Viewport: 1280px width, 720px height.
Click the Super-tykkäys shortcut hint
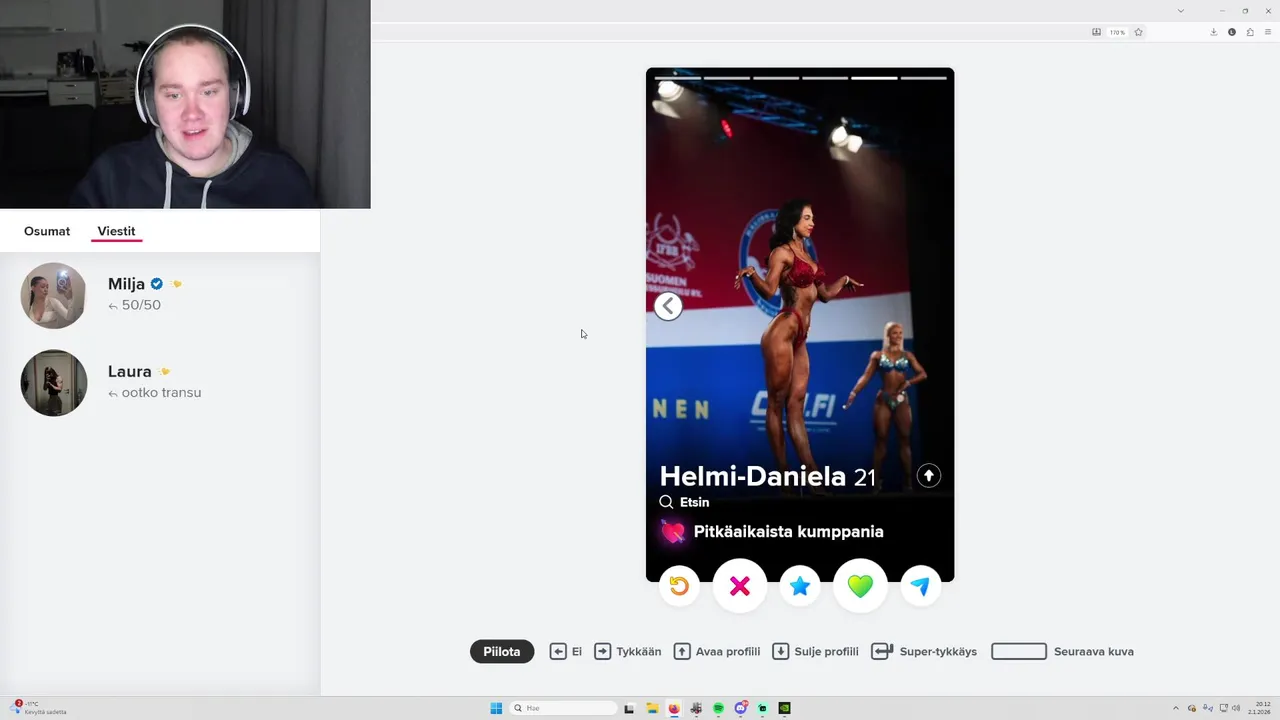pyautogui.click(x=924, y=651)
